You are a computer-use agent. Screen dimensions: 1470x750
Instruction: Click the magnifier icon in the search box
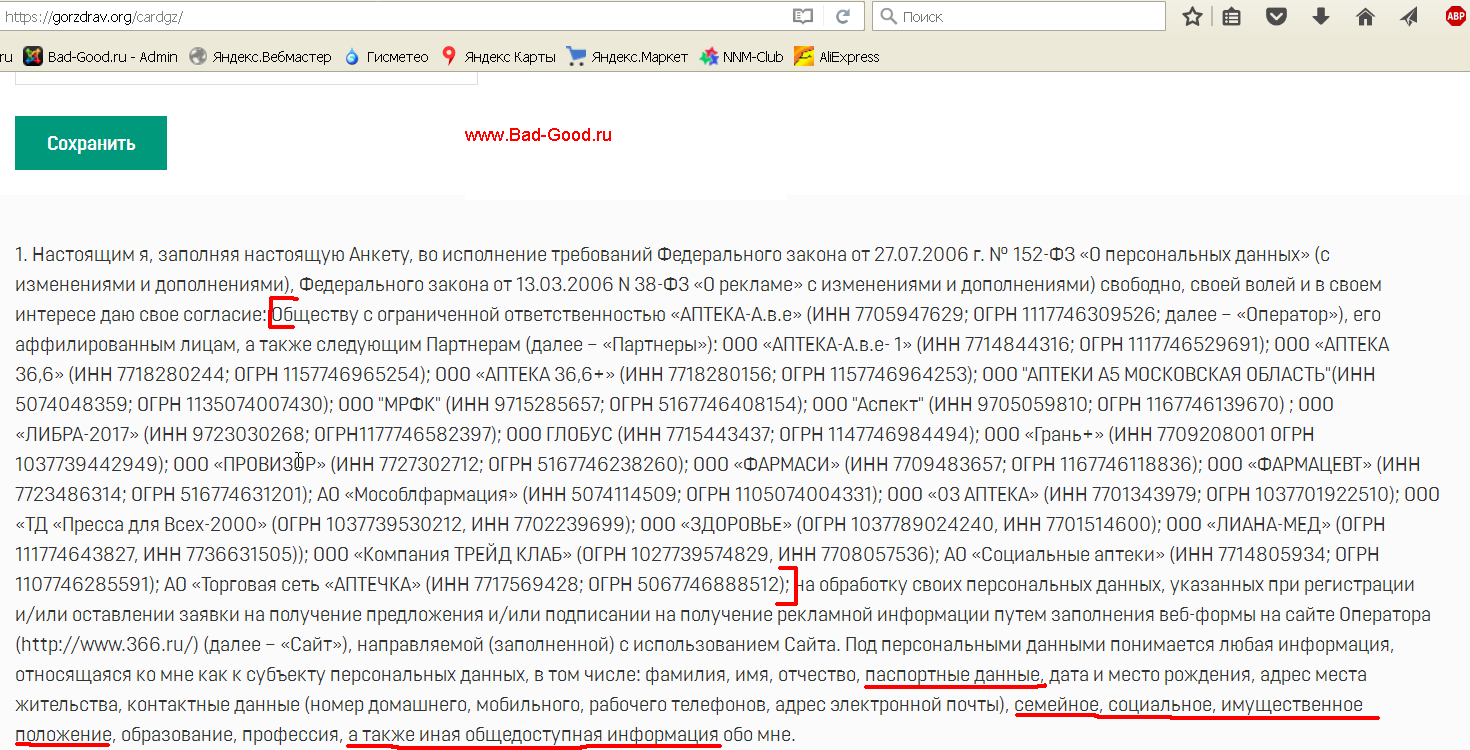[888, 16]
